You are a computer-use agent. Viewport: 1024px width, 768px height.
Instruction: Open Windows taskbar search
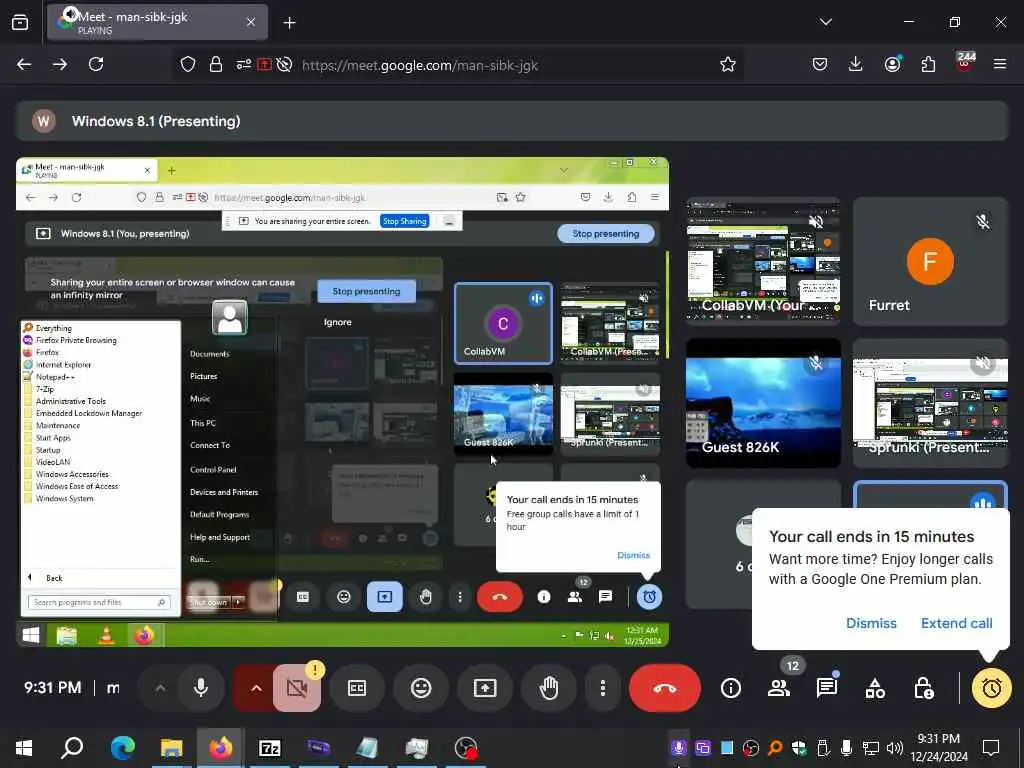(72, 748)
